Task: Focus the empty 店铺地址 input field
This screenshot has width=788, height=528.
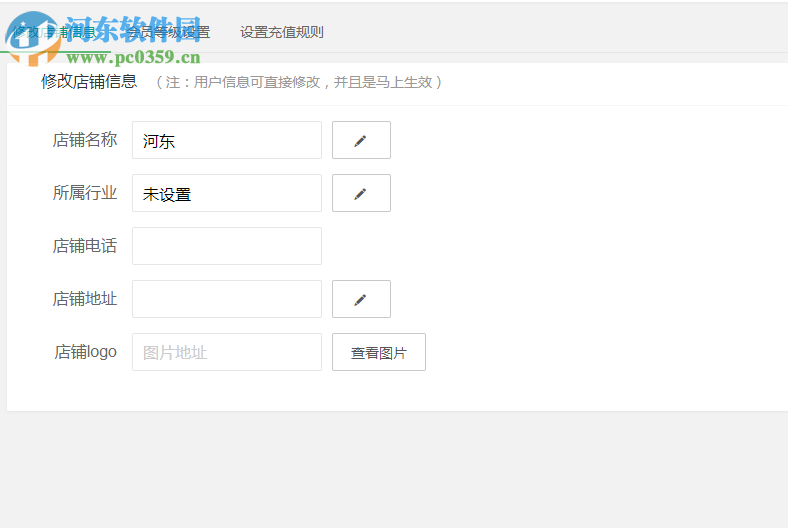Action: point(227,299)
